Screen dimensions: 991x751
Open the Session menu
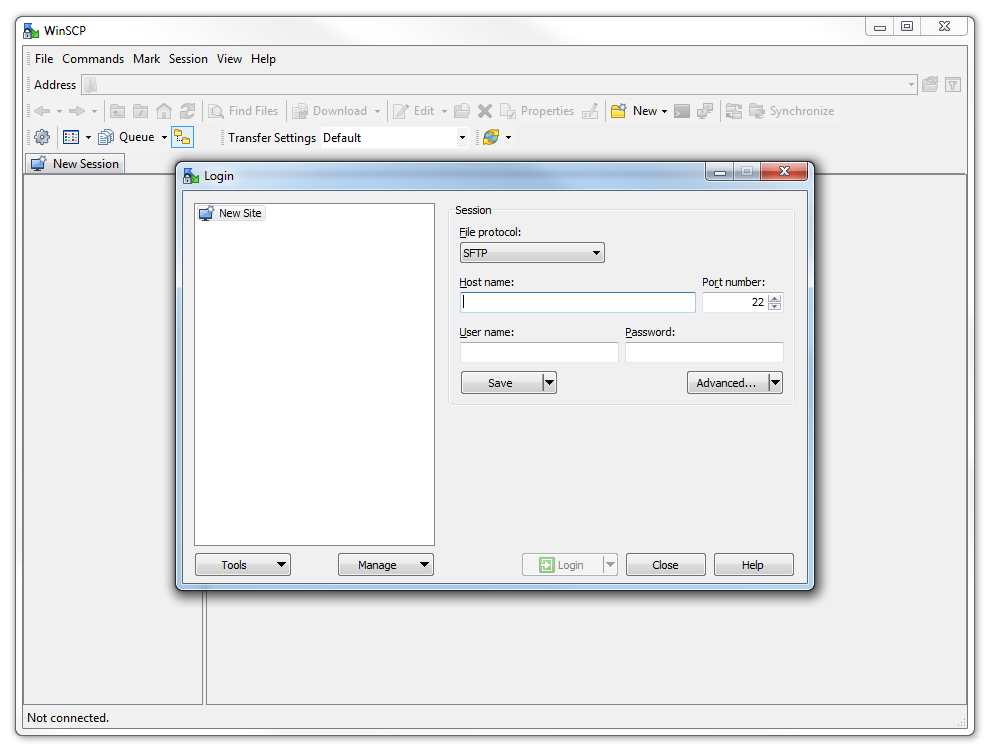[x=188, y=59]
